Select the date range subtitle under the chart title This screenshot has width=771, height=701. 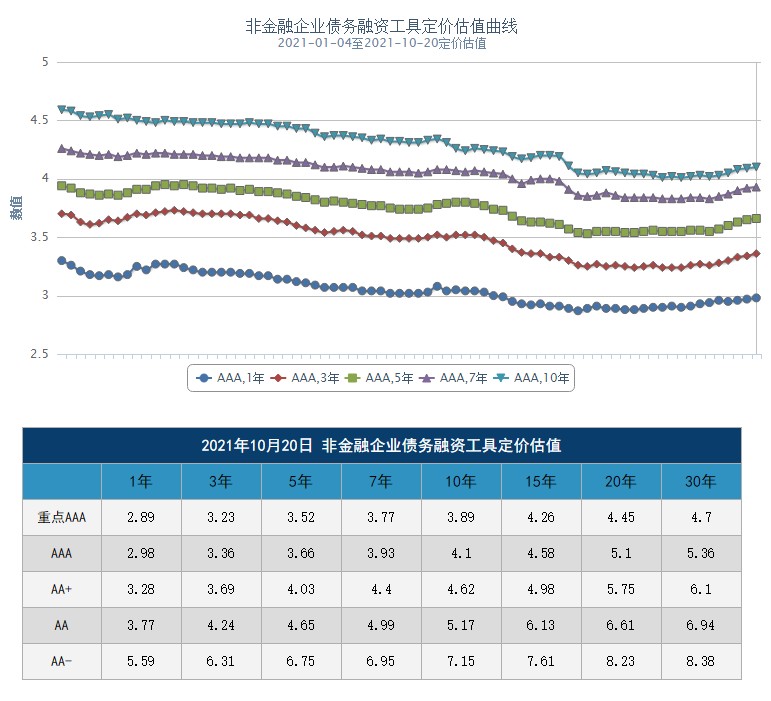pyautogui.click(x=382, y=44)
